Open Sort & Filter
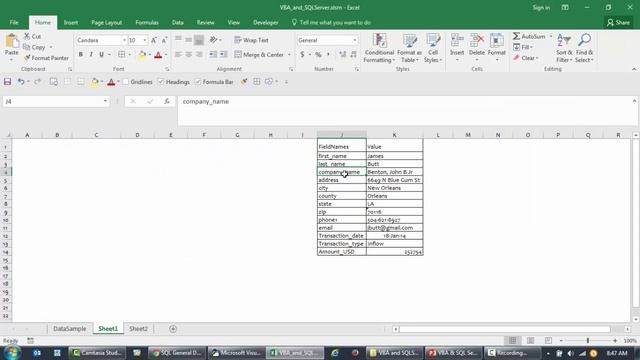Screen dimensions: 640x360 564,48
